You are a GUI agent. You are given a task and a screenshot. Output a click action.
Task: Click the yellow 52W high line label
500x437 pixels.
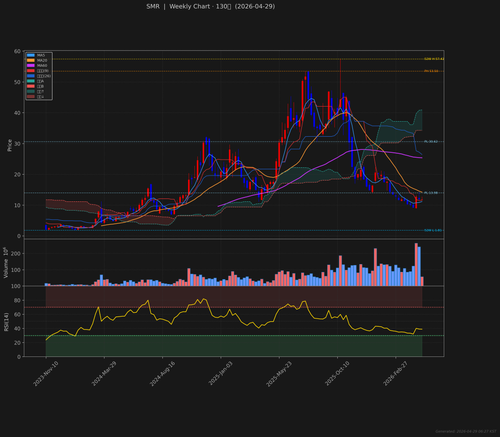[434, 59]
